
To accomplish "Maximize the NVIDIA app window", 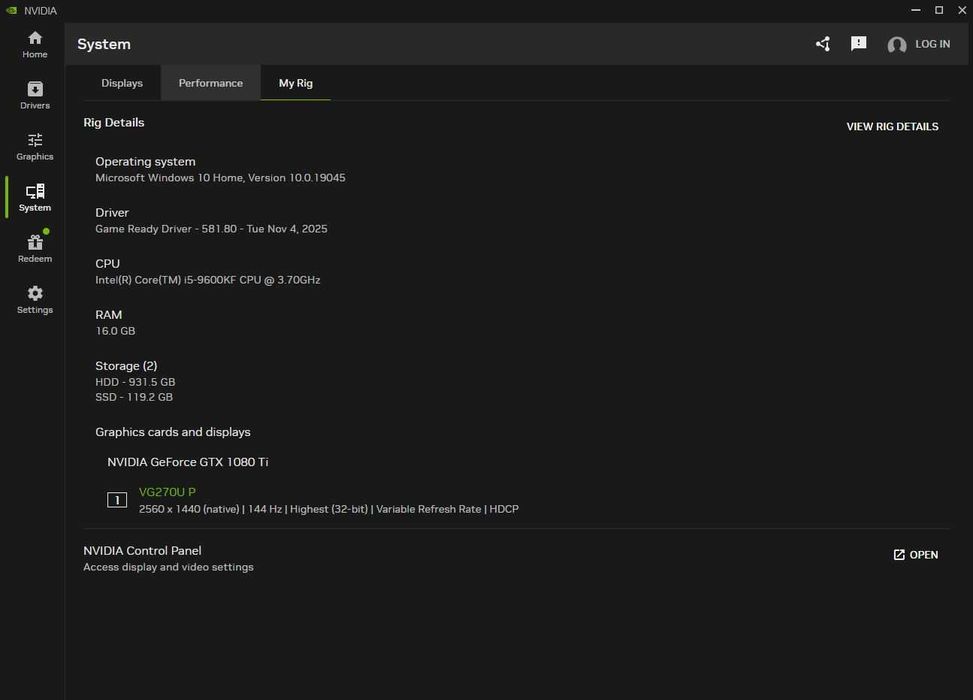I will (939, 10).
